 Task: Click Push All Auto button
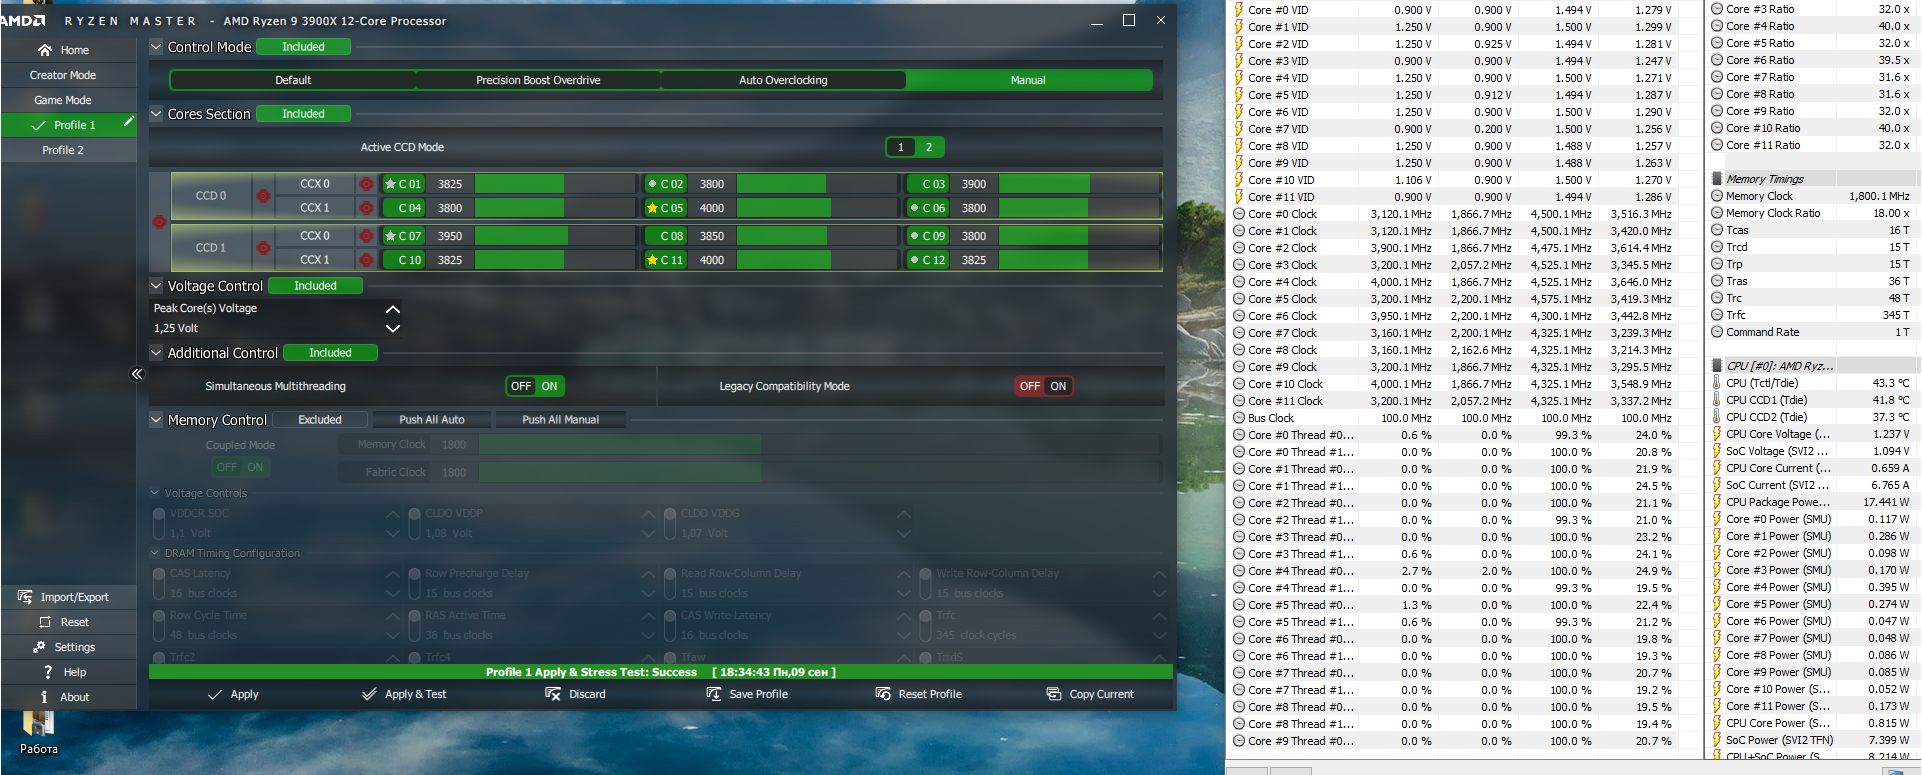[432, 420]
